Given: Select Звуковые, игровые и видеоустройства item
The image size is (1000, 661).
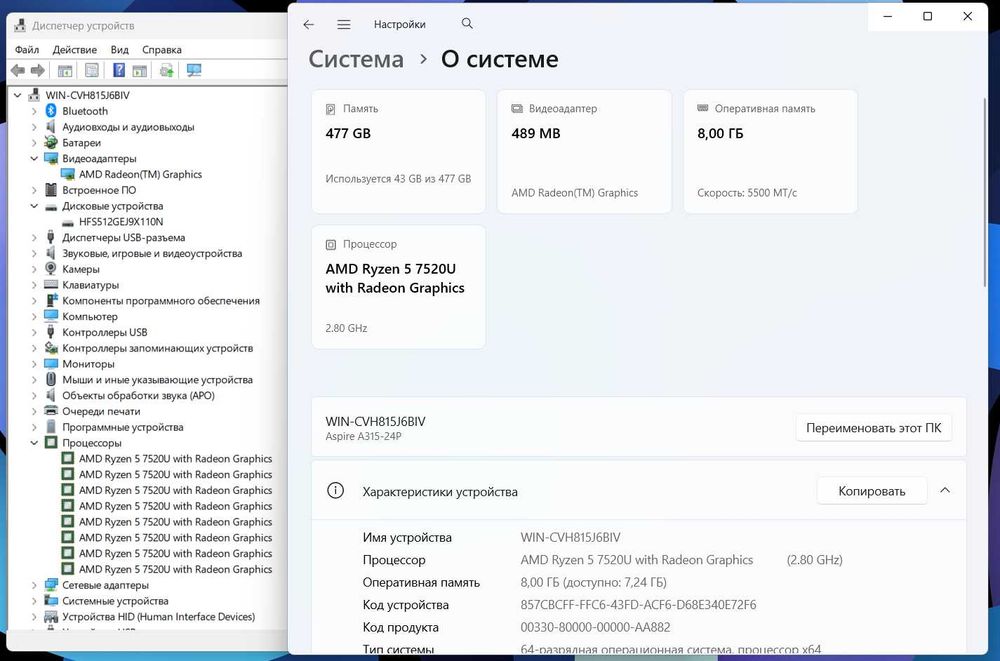Looking at the screenshot, I should click(x=152, y=253).
